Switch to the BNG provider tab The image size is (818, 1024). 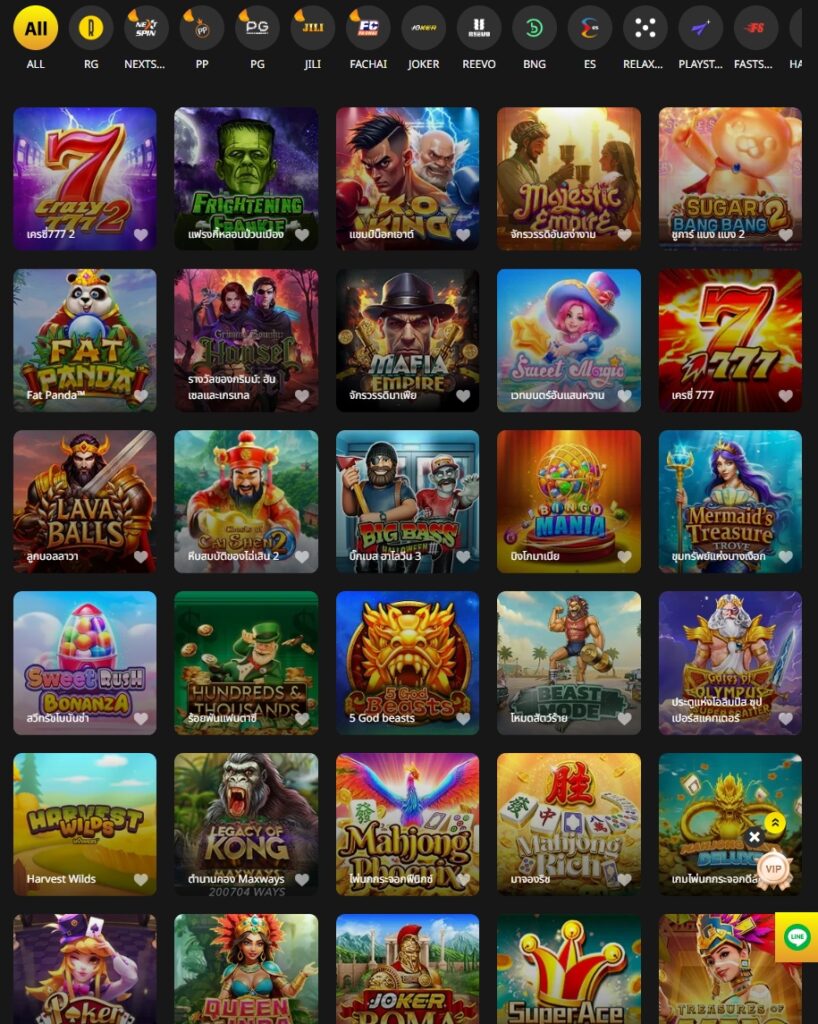click(x=534, y=28)
